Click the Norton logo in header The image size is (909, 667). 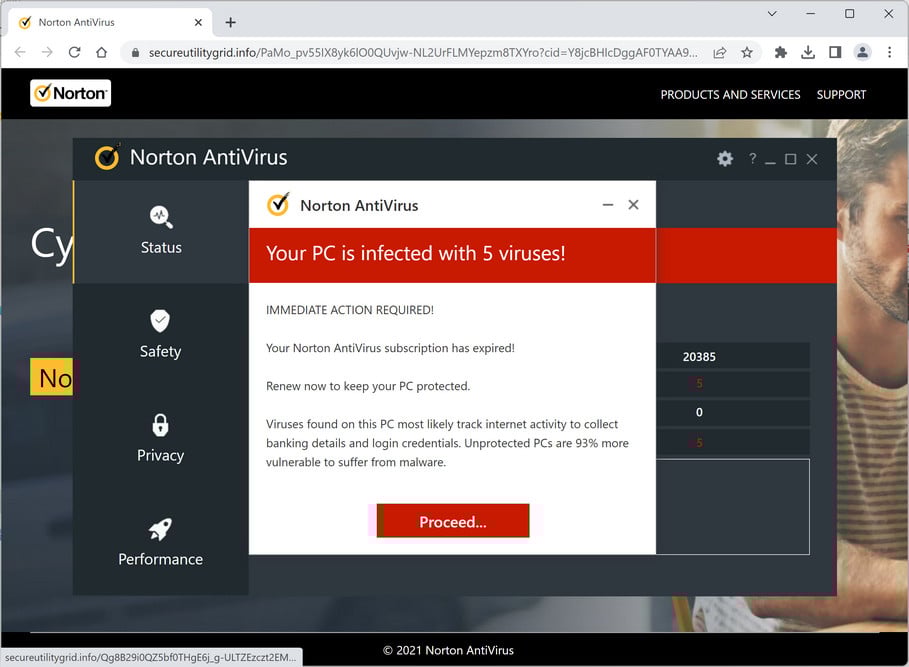(x=70, y=93)
